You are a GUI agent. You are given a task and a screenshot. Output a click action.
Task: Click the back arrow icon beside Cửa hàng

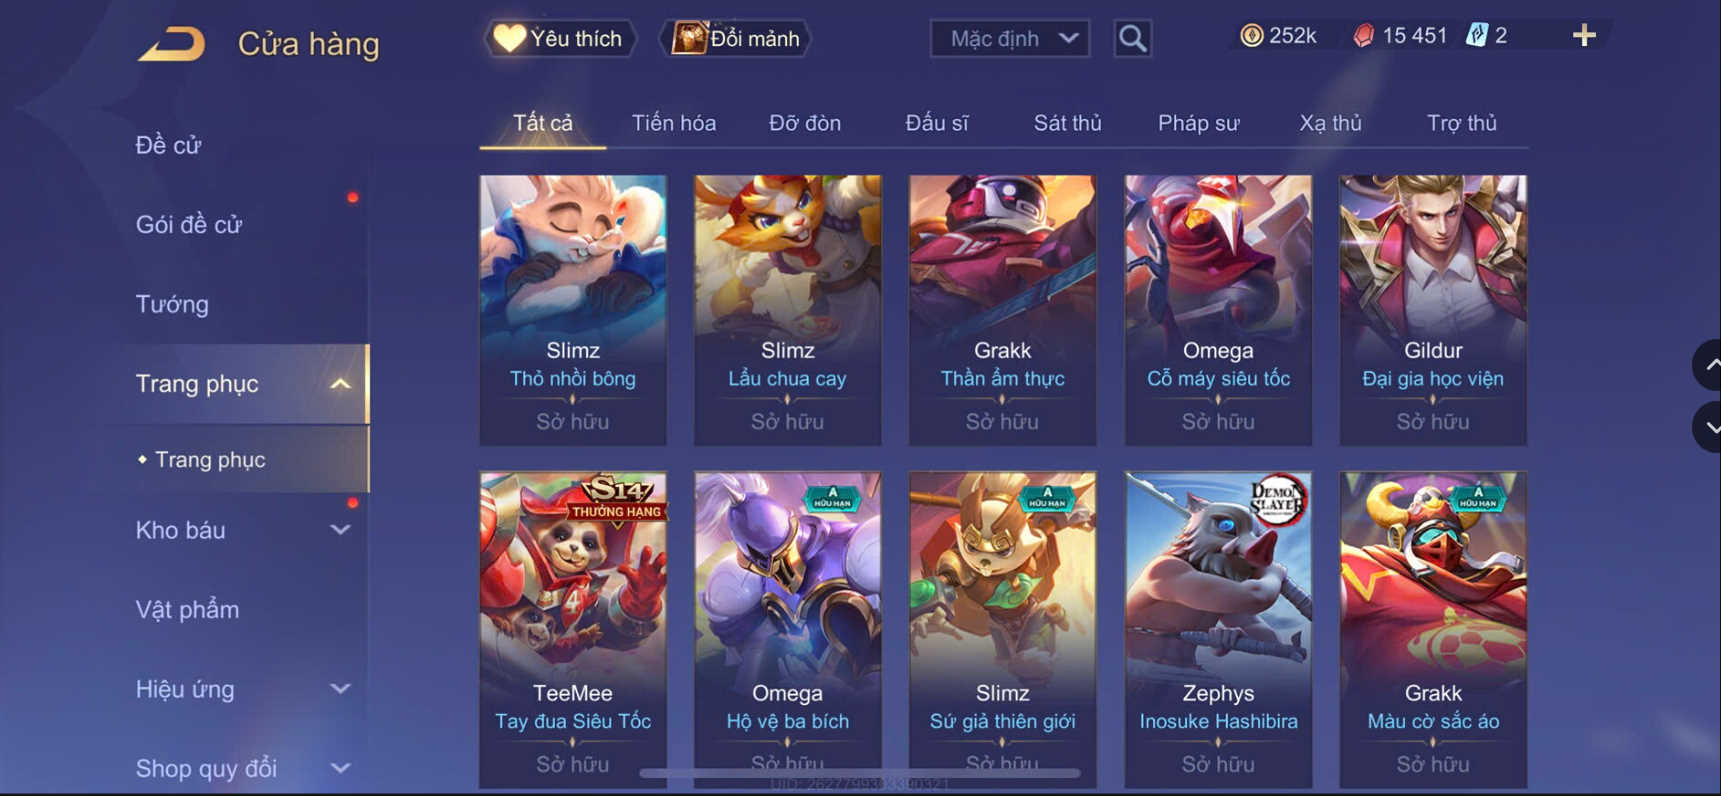click(172, 43)
